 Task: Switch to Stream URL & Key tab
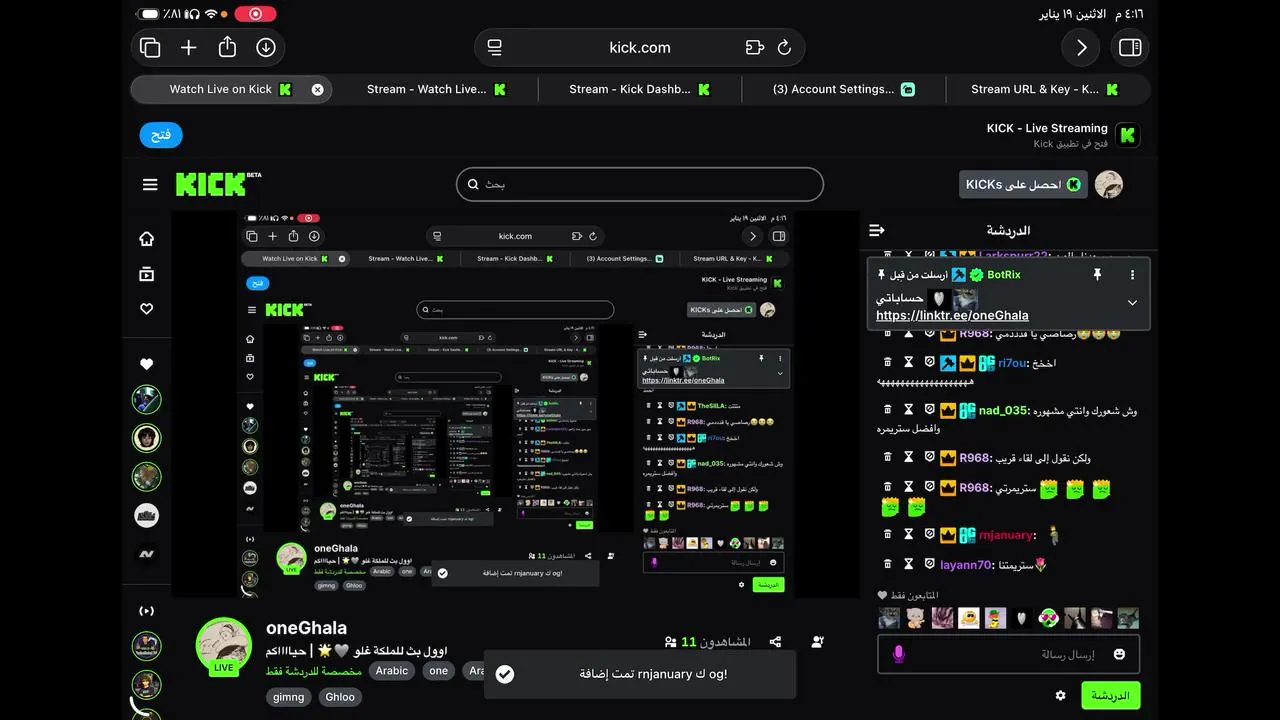click(x=1045, y=89)
